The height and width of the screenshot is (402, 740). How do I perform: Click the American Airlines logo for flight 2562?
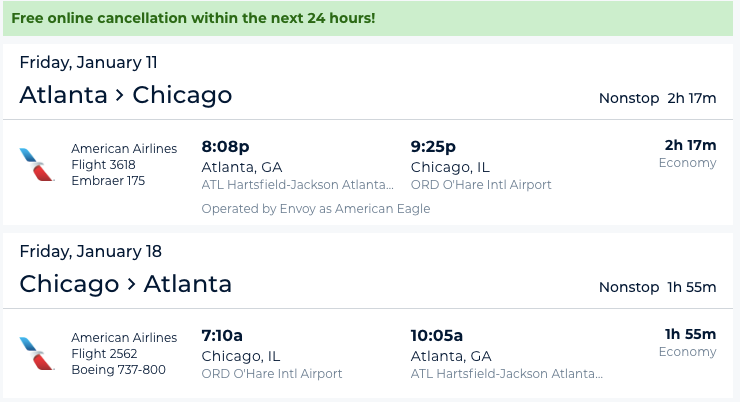(37, 353)
